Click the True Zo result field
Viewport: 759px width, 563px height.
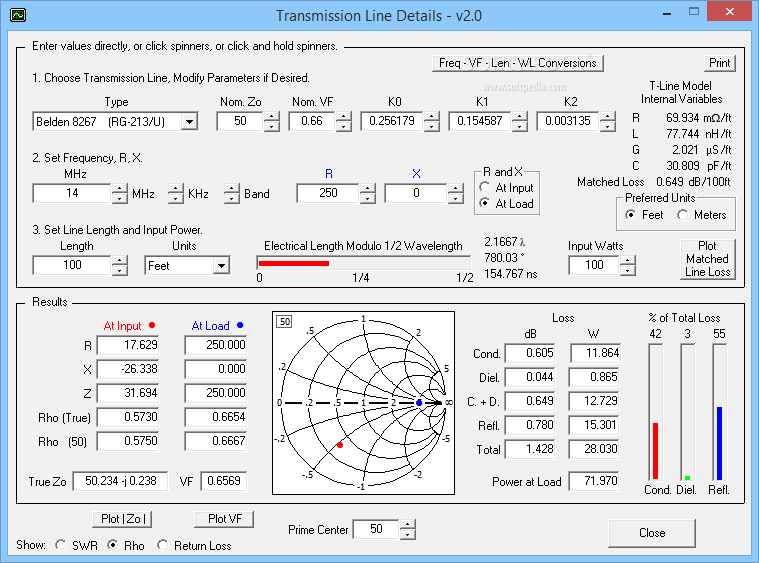[121, 481]
